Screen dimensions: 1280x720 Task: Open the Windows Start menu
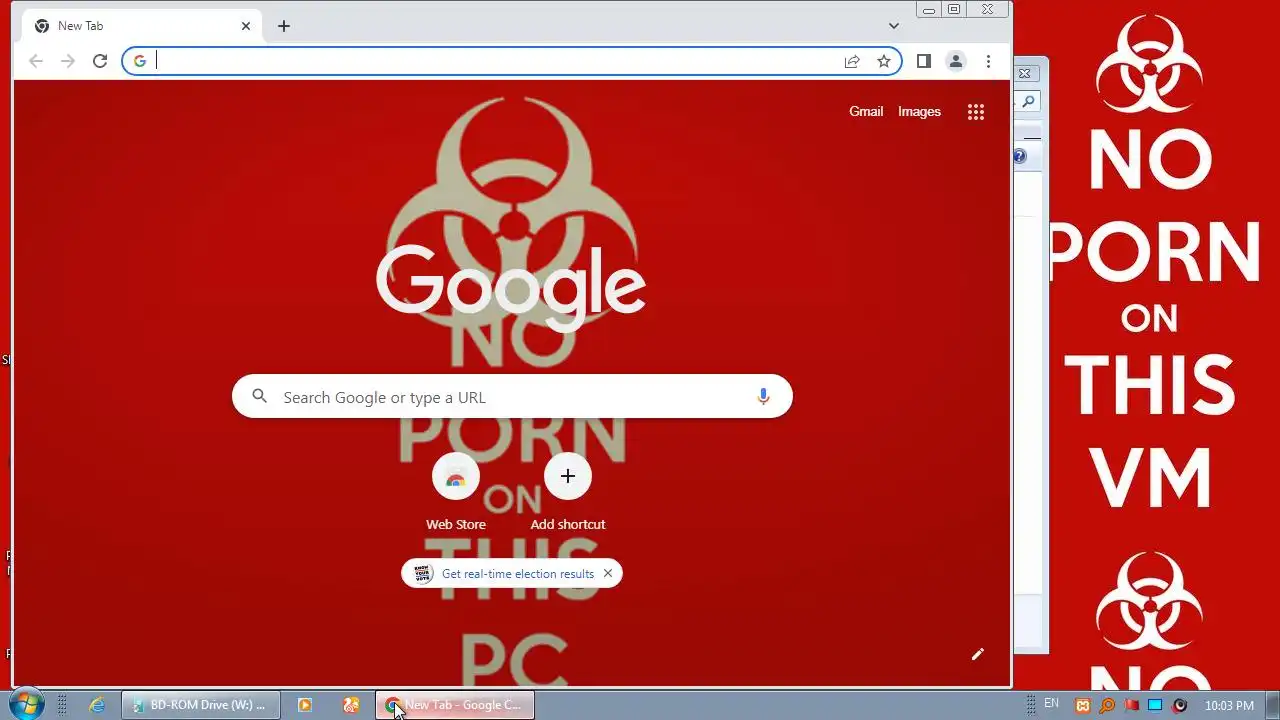(25, 705)
